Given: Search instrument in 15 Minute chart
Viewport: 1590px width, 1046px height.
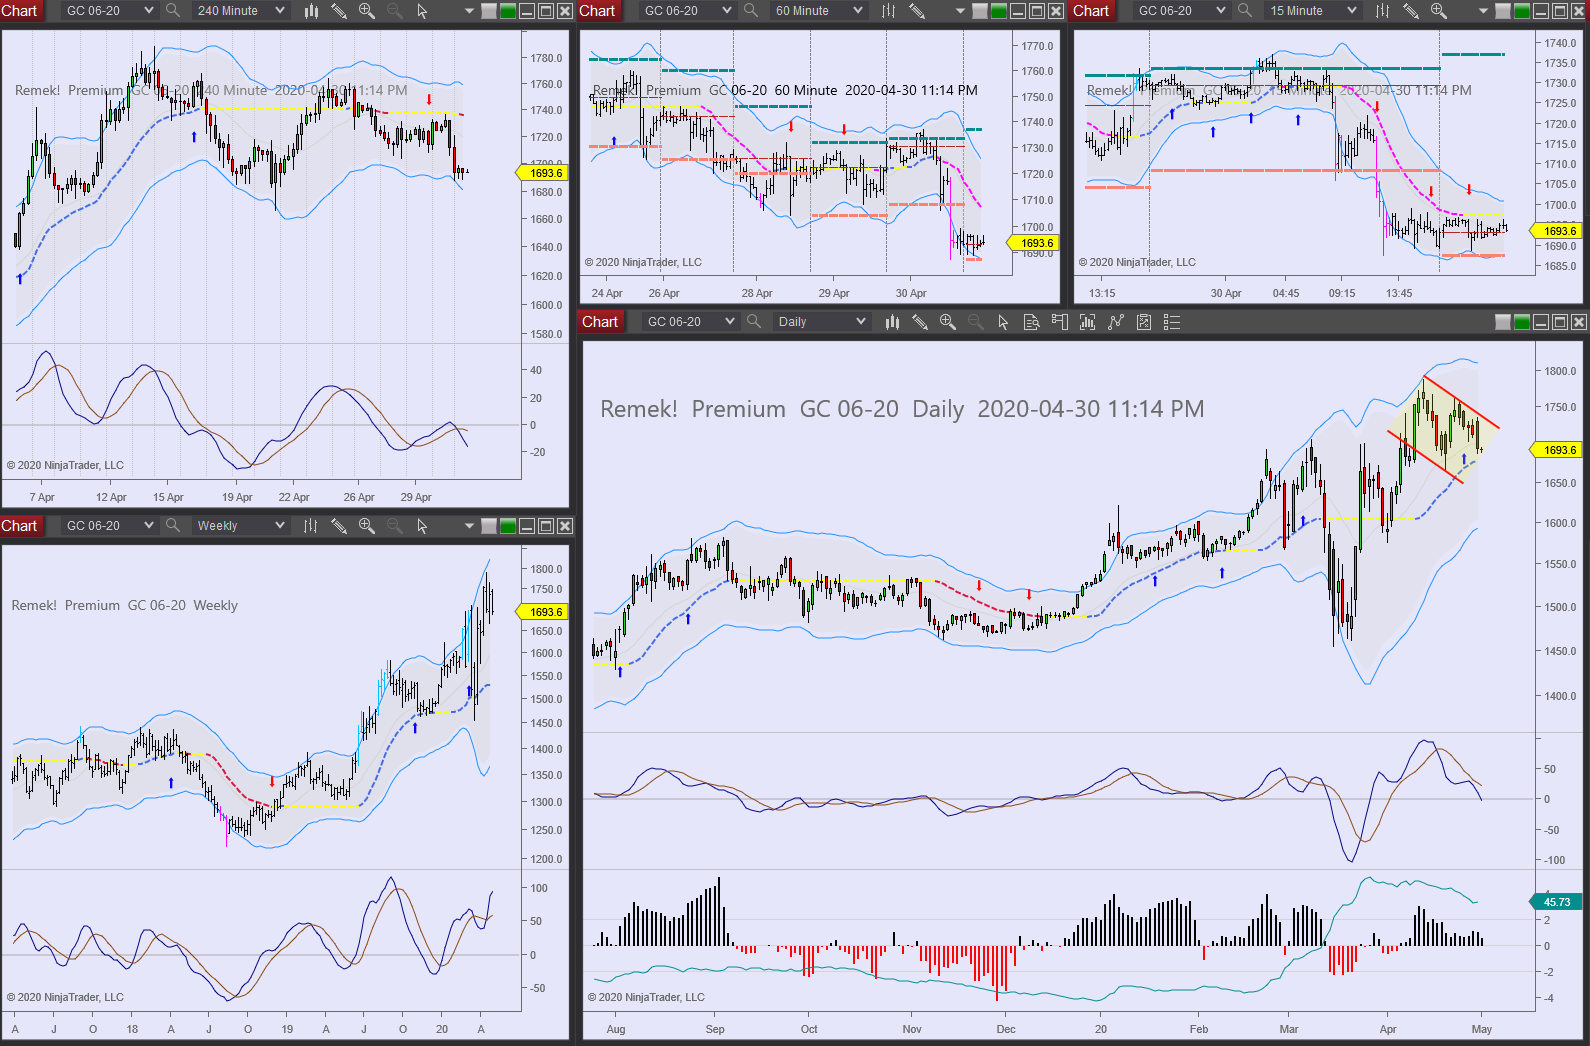Looking at the screenshot, I should pyautogui.click(x=1245, y=11).
